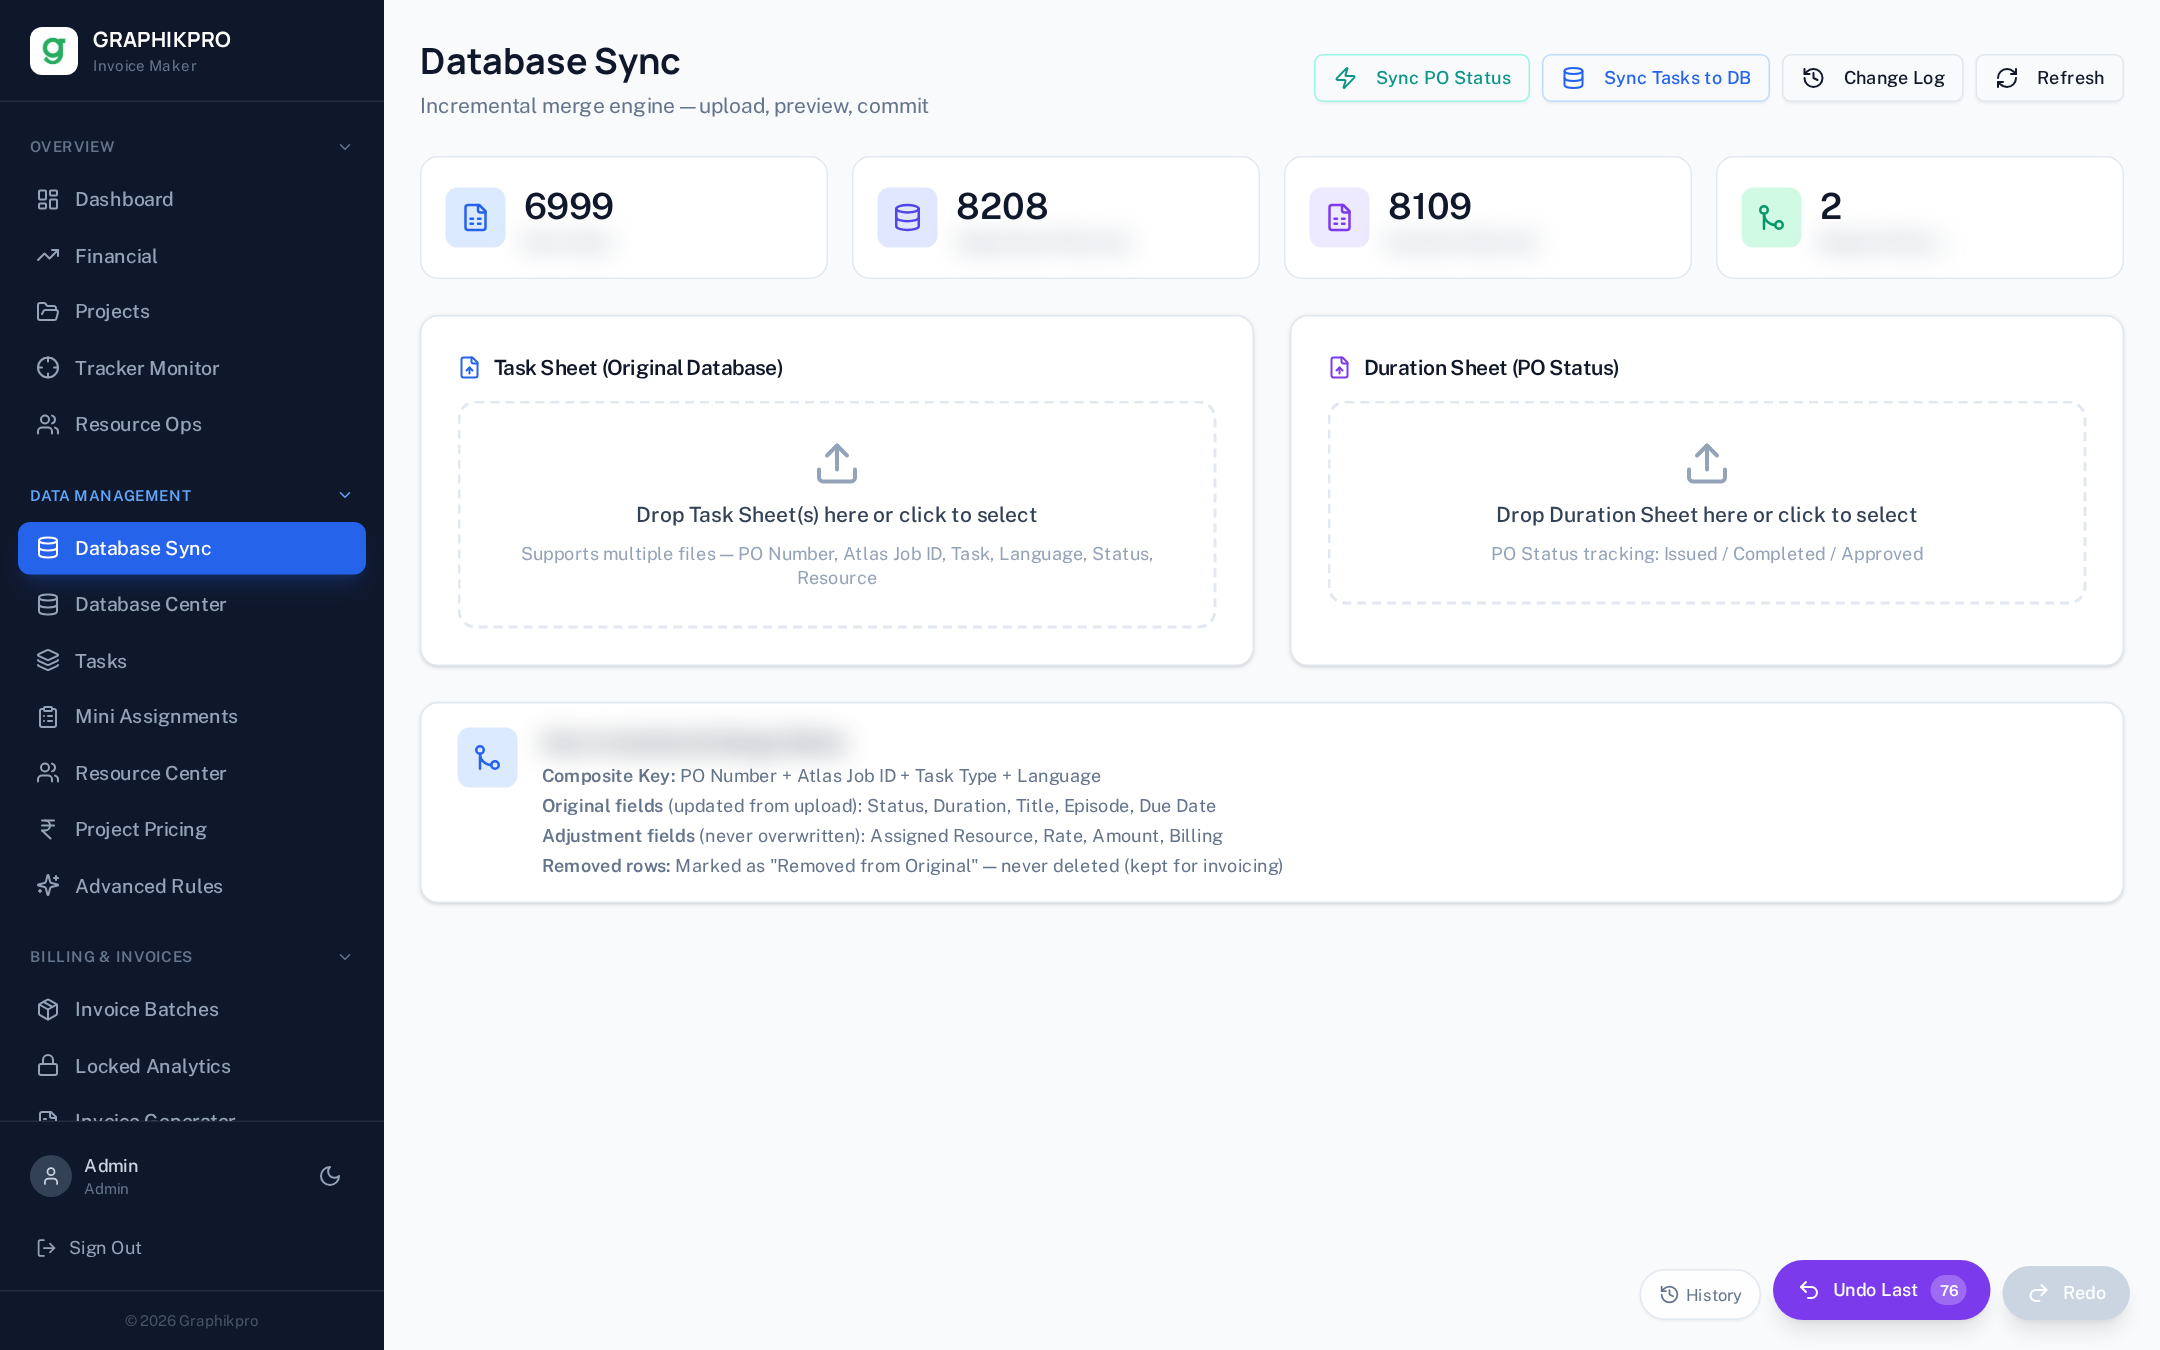Click the Resource Ops people icon
This screenshot has width=2160, height=1350.
click(x=48, y=424)
